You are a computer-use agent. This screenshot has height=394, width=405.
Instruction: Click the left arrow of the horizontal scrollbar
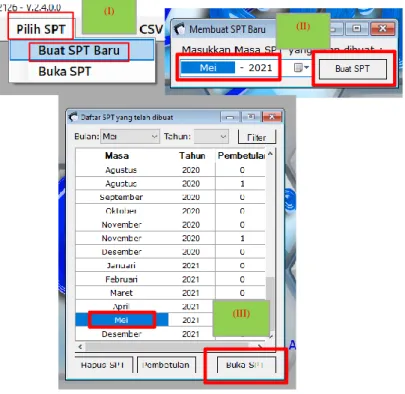[80, 347]
